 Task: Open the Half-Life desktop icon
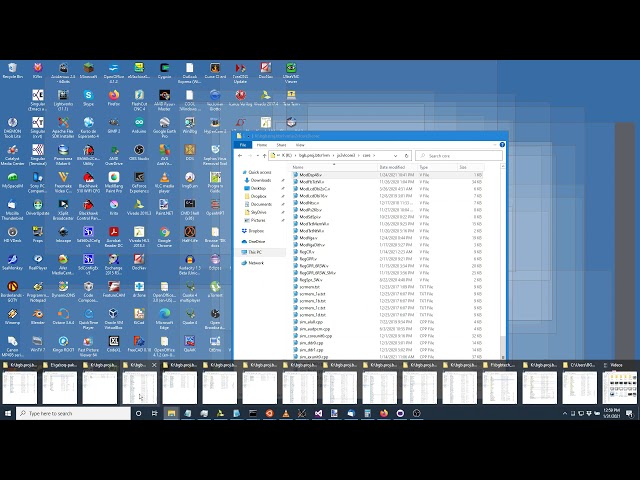[x=189, y=235]
